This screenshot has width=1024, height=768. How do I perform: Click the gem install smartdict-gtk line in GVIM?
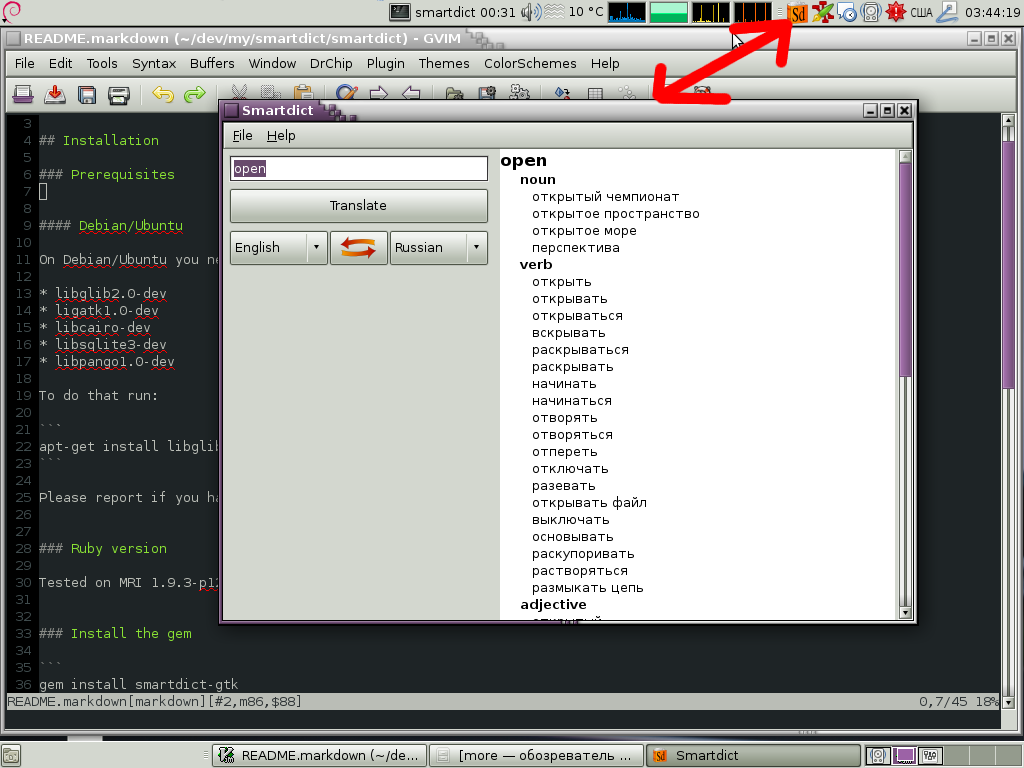[x=138, y=684]
